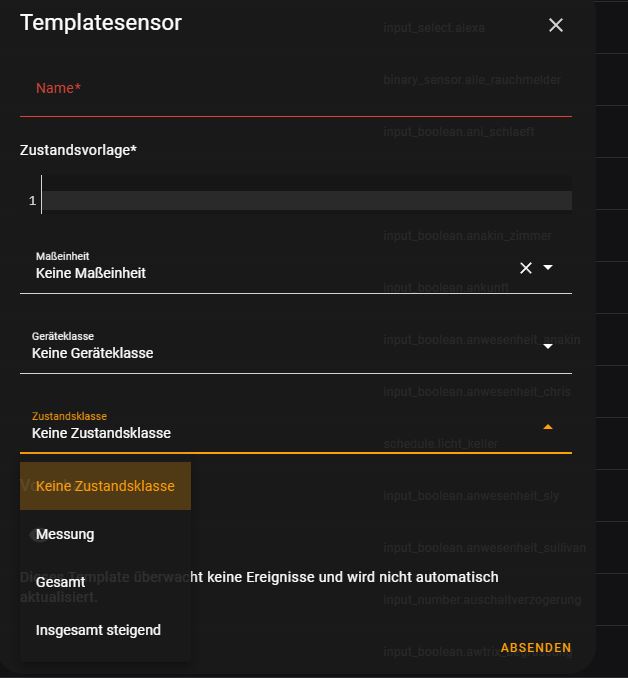Collapse the Zustandsklasse dropdown arrow
Image resolution: width=628 pixels, height=678 pixels.
tap(548, 427)
